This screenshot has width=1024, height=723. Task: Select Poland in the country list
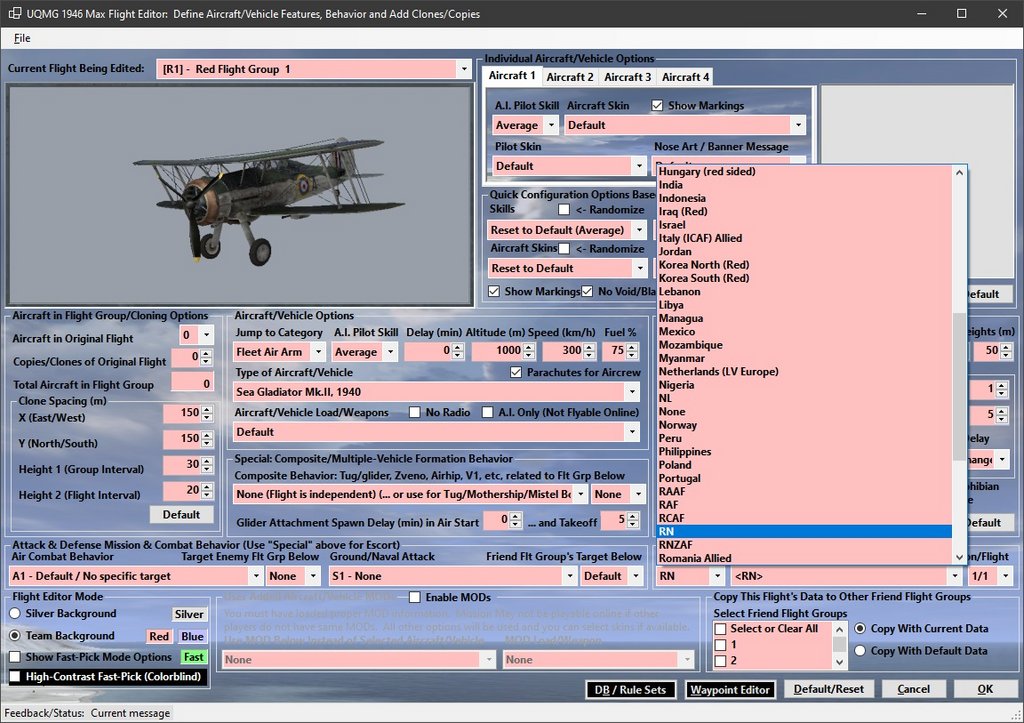pyautogui.click(x=804, y=465)
